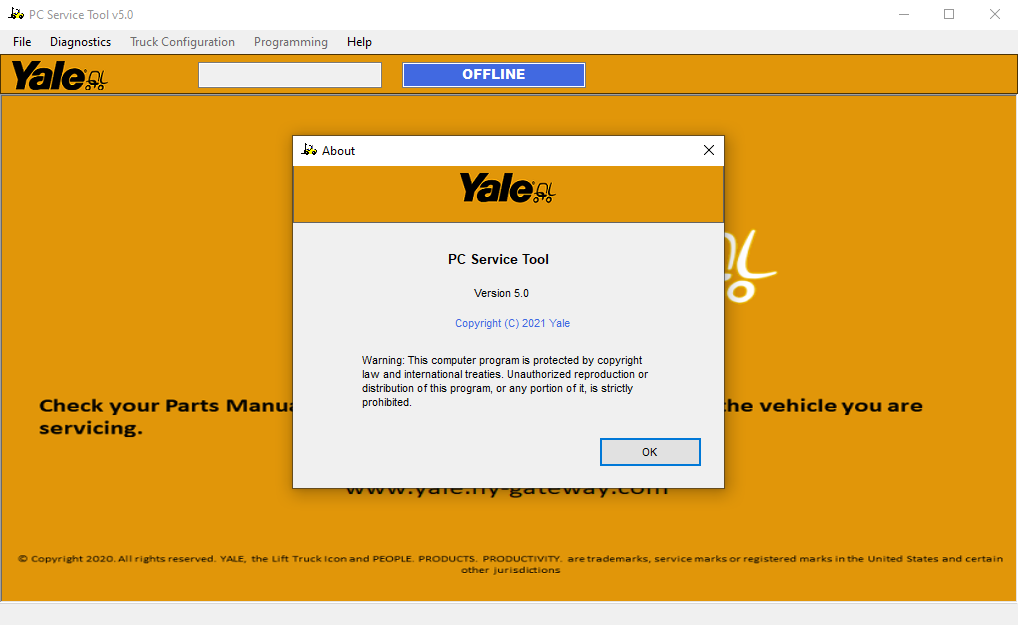Open the File menu

pos(22,42)
